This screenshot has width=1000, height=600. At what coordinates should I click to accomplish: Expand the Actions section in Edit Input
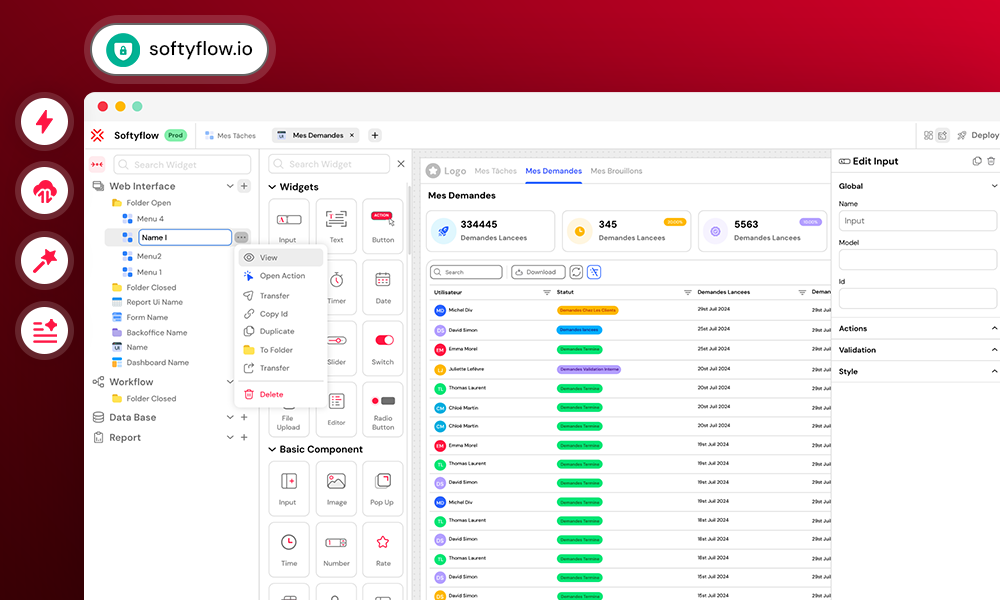[994, 328]
